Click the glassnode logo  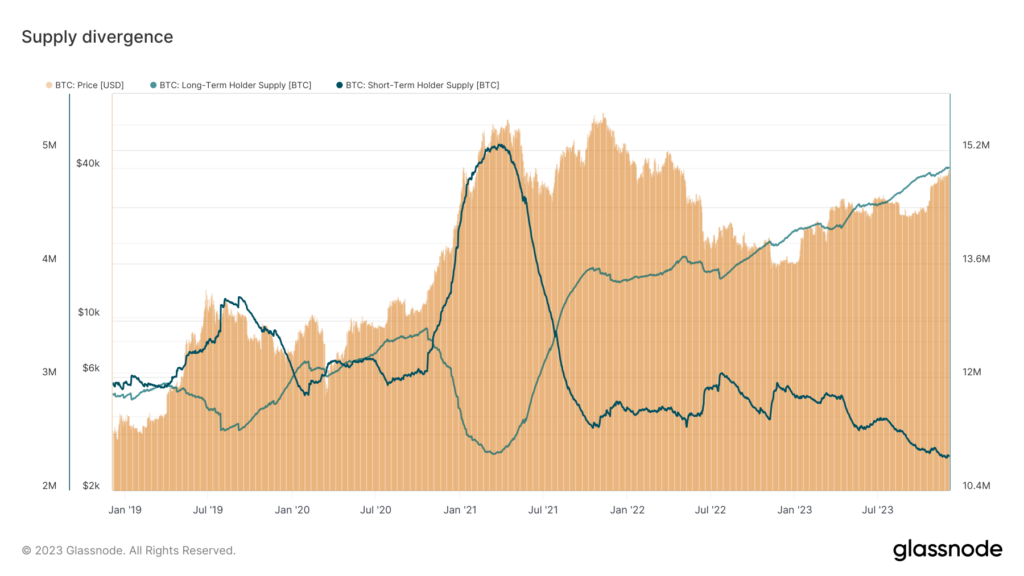[x=947, y=549]
